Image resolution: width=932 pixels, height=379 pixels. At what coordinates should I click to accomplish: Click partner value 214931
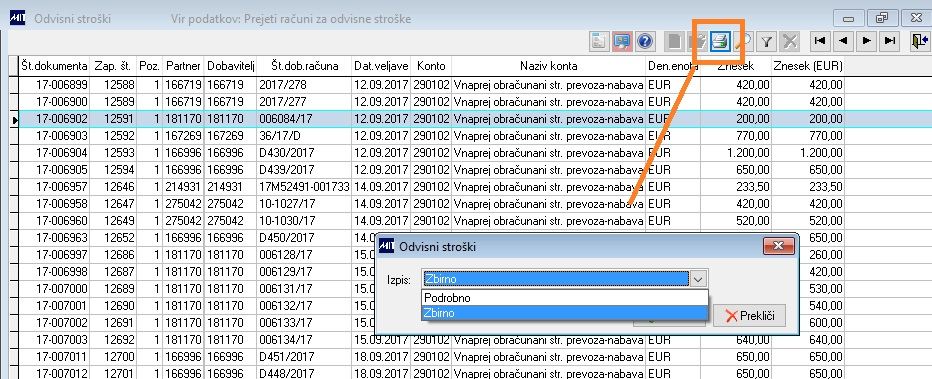(x=184, y=187)
